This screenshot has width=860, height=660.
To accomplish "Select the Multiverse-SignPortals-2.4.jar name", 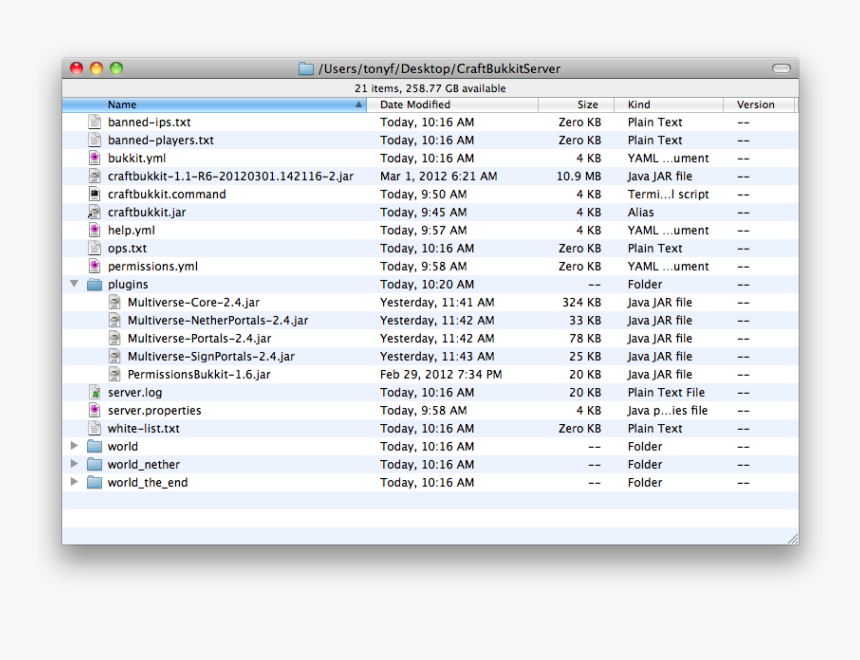I will pyautogui.click(x=211, y=357).
